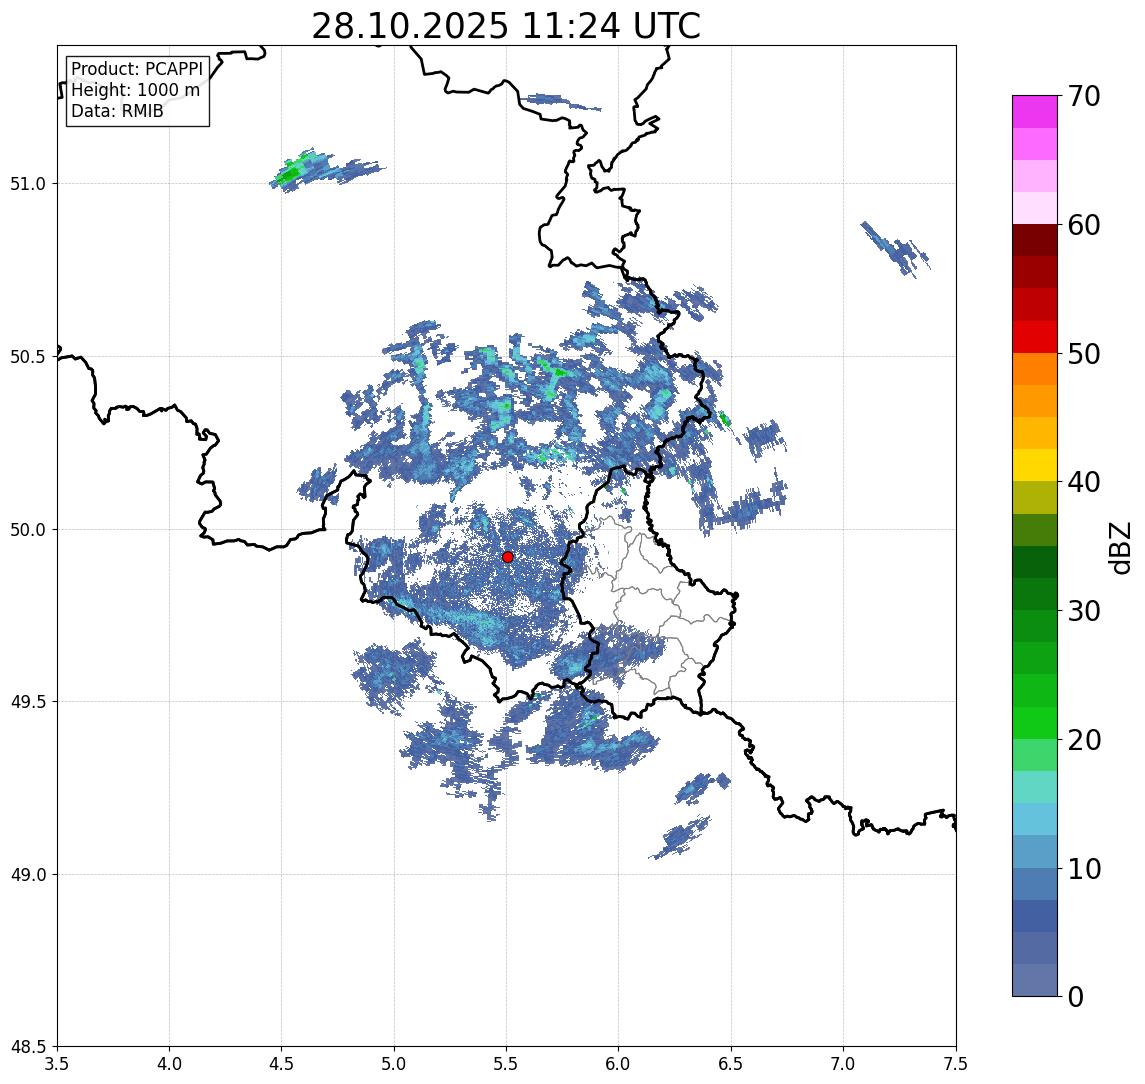Image resolution: width=1145 pixels, height=1084 pixels.
Task: Click the colorbar tick label 10
Action: (x=1084, y=869)
